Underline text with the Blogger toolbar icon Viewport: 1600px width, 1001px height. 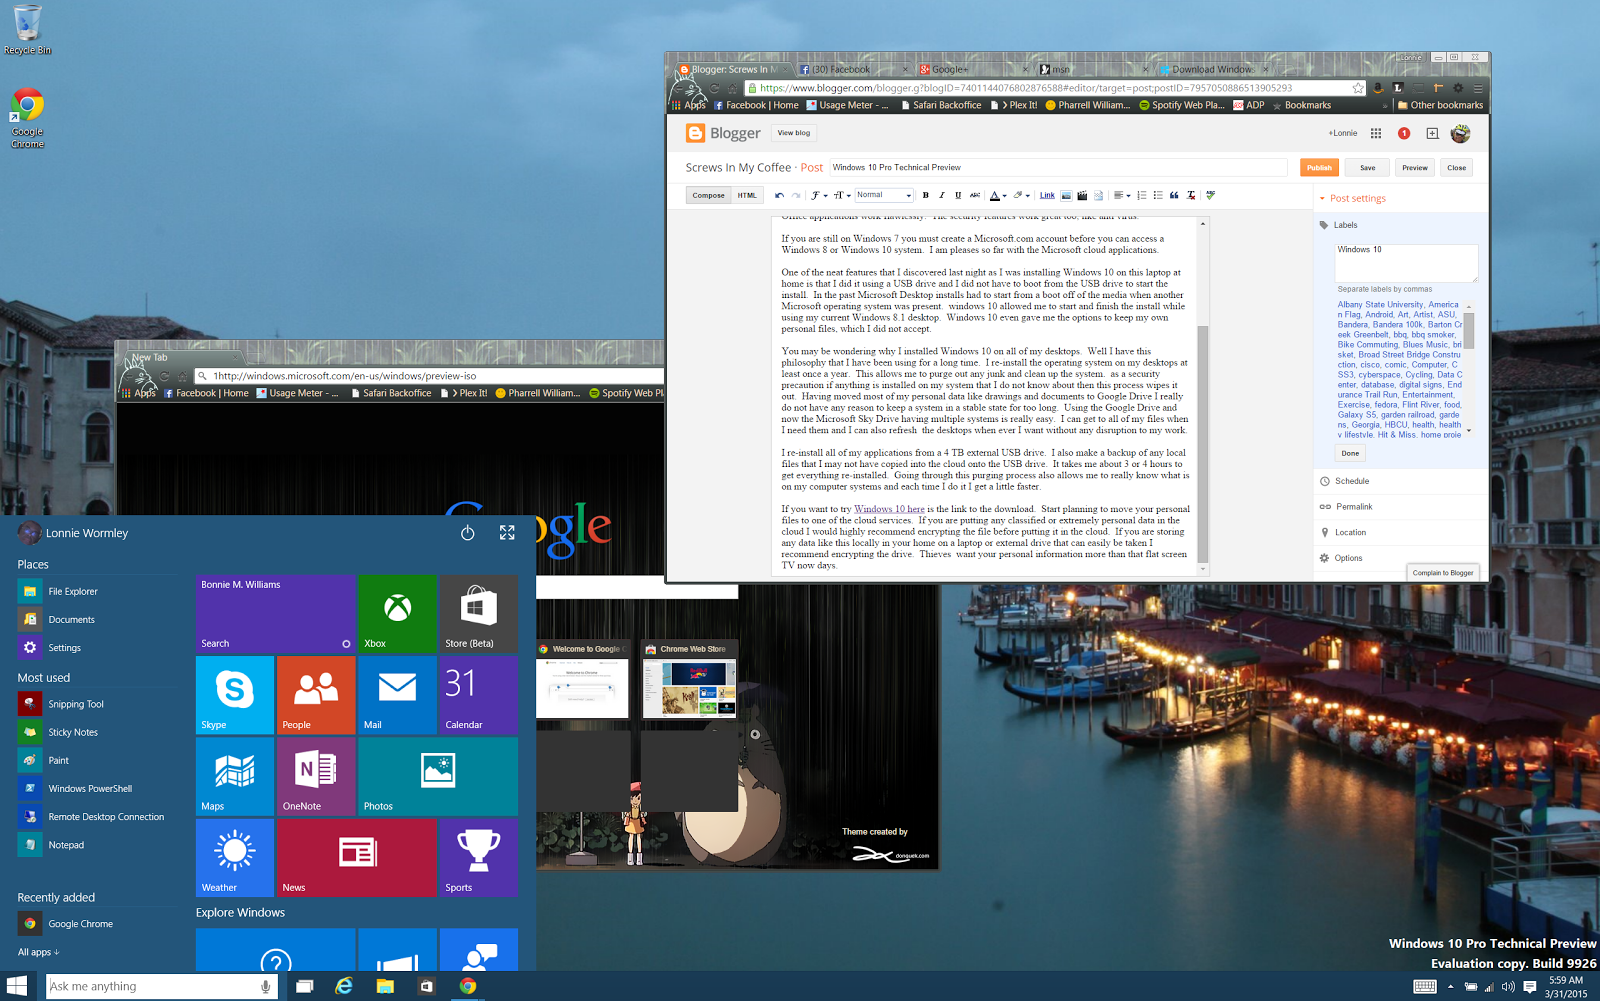pyautogui.click(x=958, y=195)
